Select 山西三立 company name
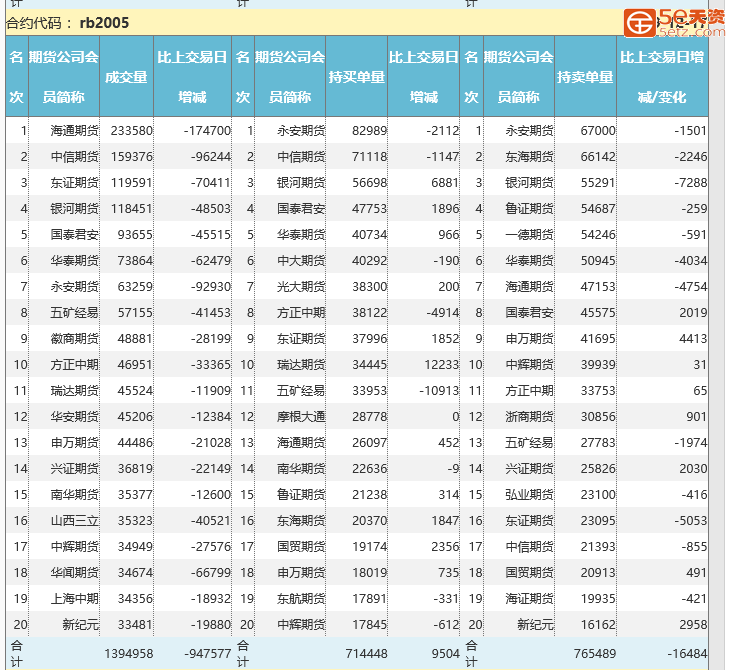 coord(75,520)
